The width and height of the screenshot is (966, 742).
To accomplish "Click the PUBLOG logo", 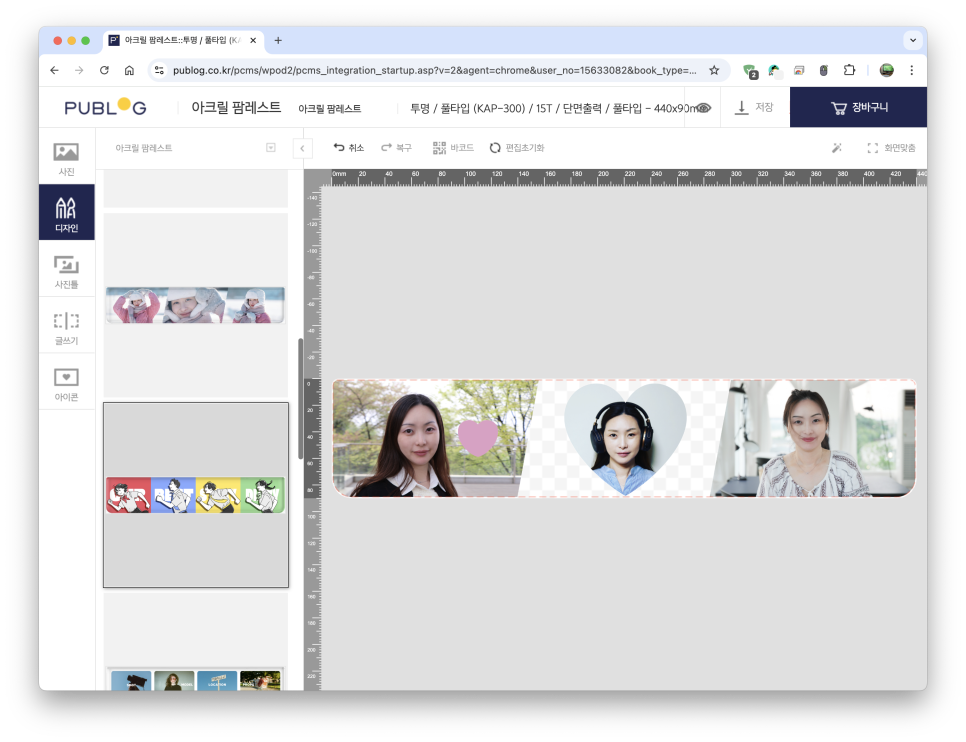I will pyautogui.click(x=105, y=107).
